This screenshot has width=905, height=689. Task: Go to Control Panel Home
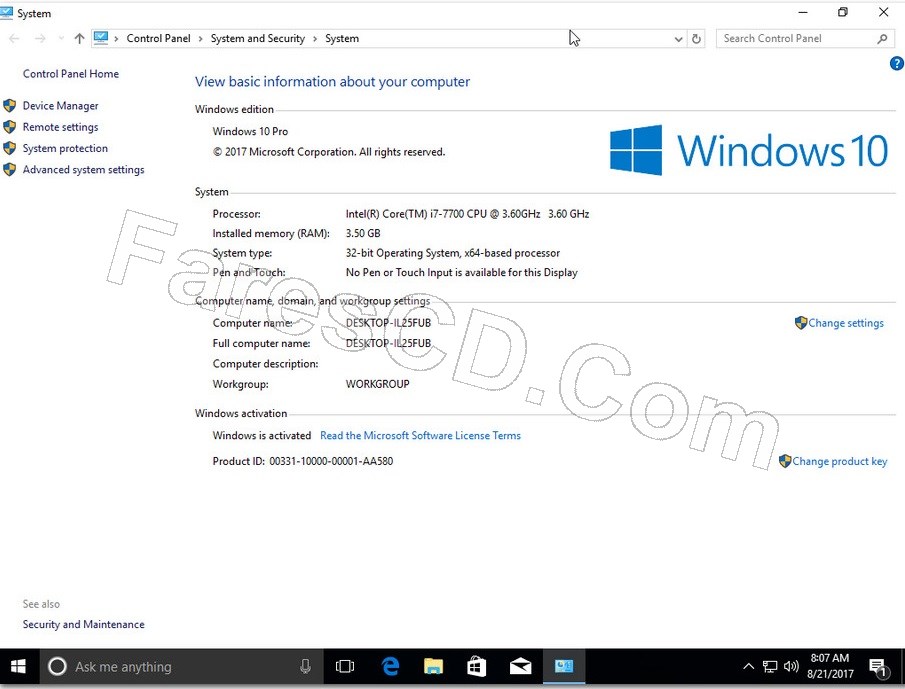[70, 74]
